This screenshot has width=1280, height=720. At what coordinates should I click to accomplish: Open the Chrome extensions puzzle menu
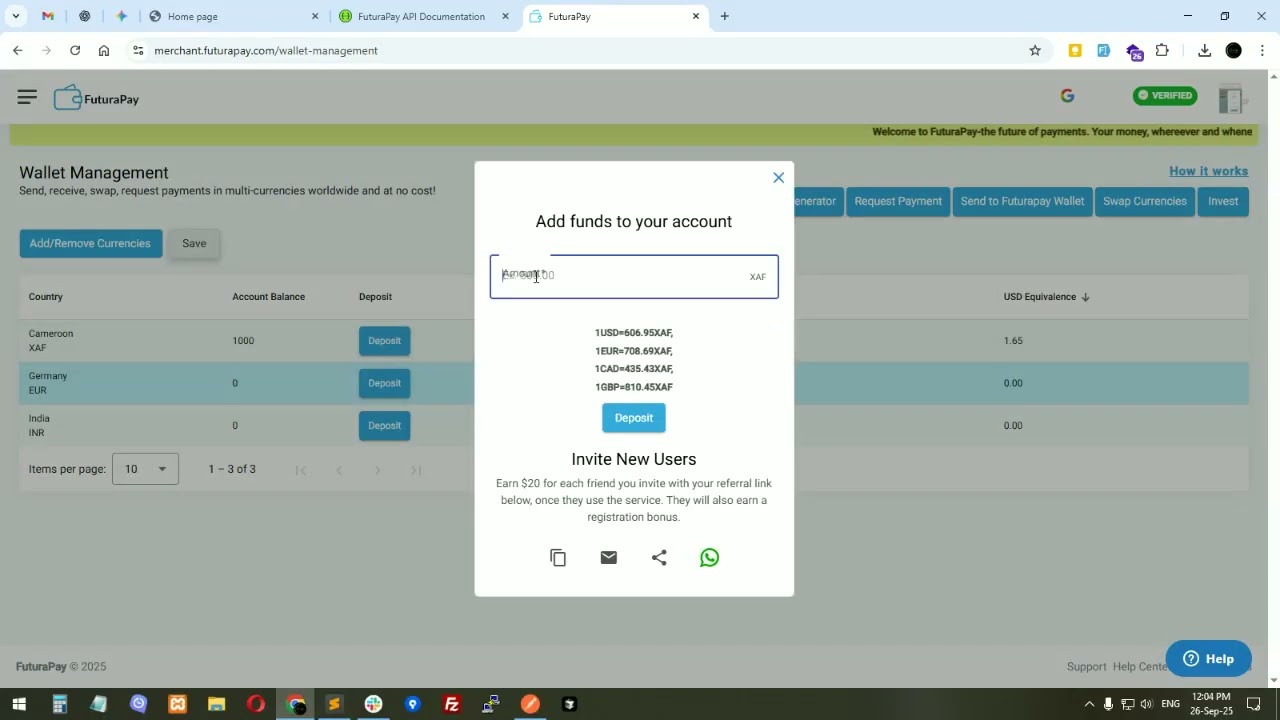pos(1162,50)
